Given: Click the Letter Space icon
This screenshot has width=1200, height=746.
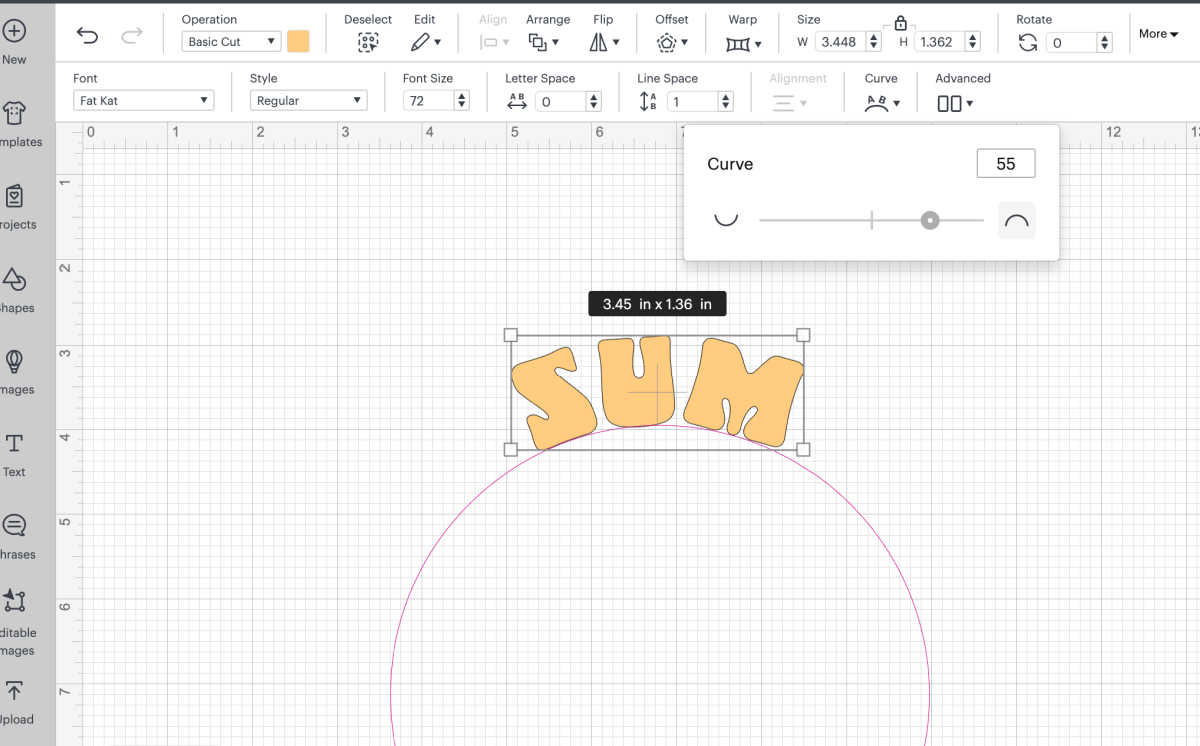Looking at the screenshot, I should (517, 101).
